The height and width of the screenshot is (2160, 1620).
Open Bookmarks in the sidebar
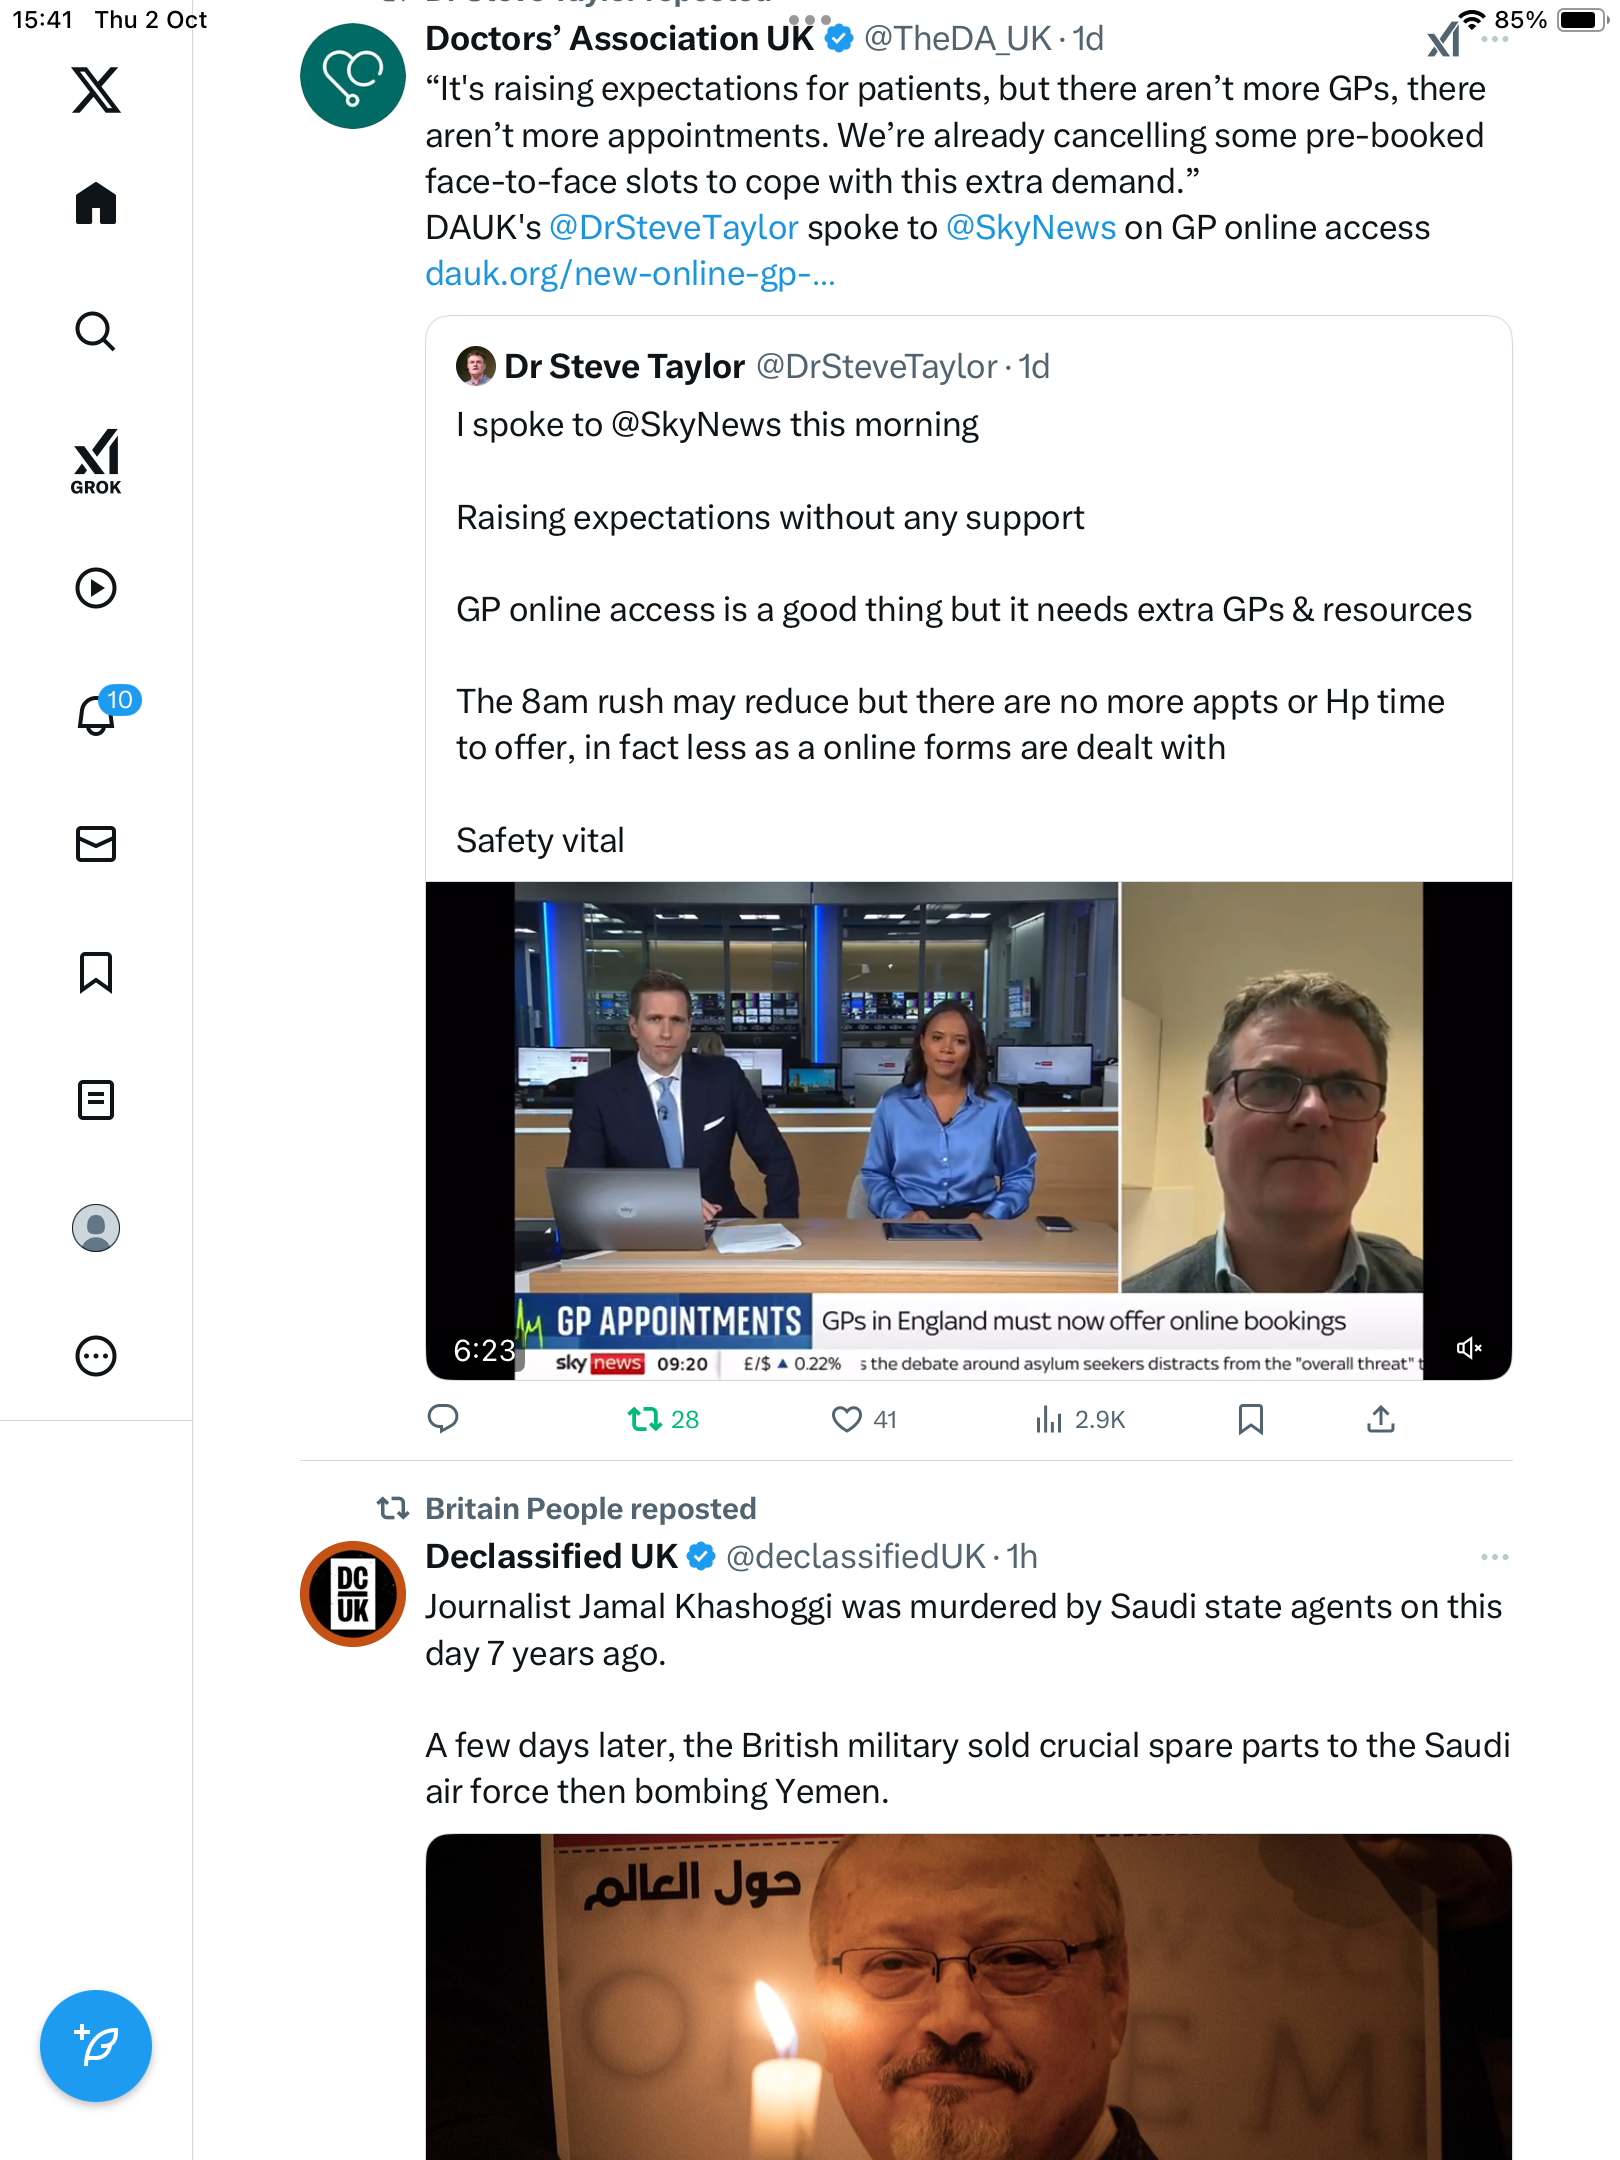tap(96, 972)
